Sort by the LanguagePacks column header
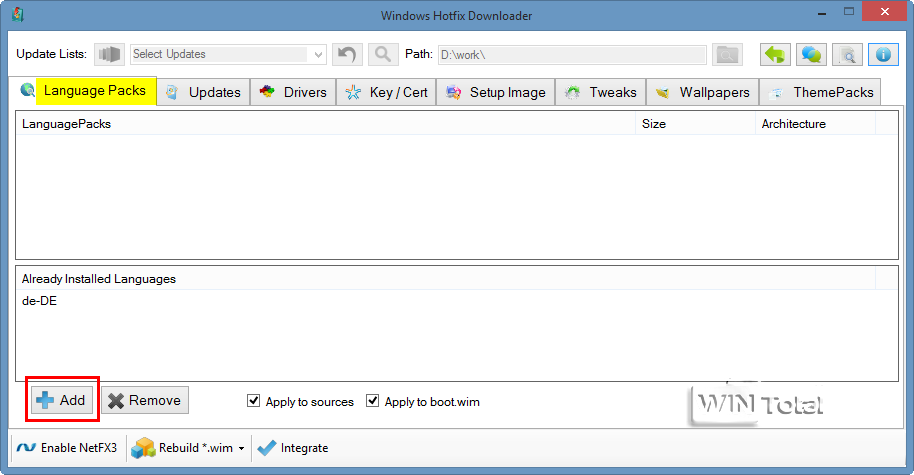 325,124
